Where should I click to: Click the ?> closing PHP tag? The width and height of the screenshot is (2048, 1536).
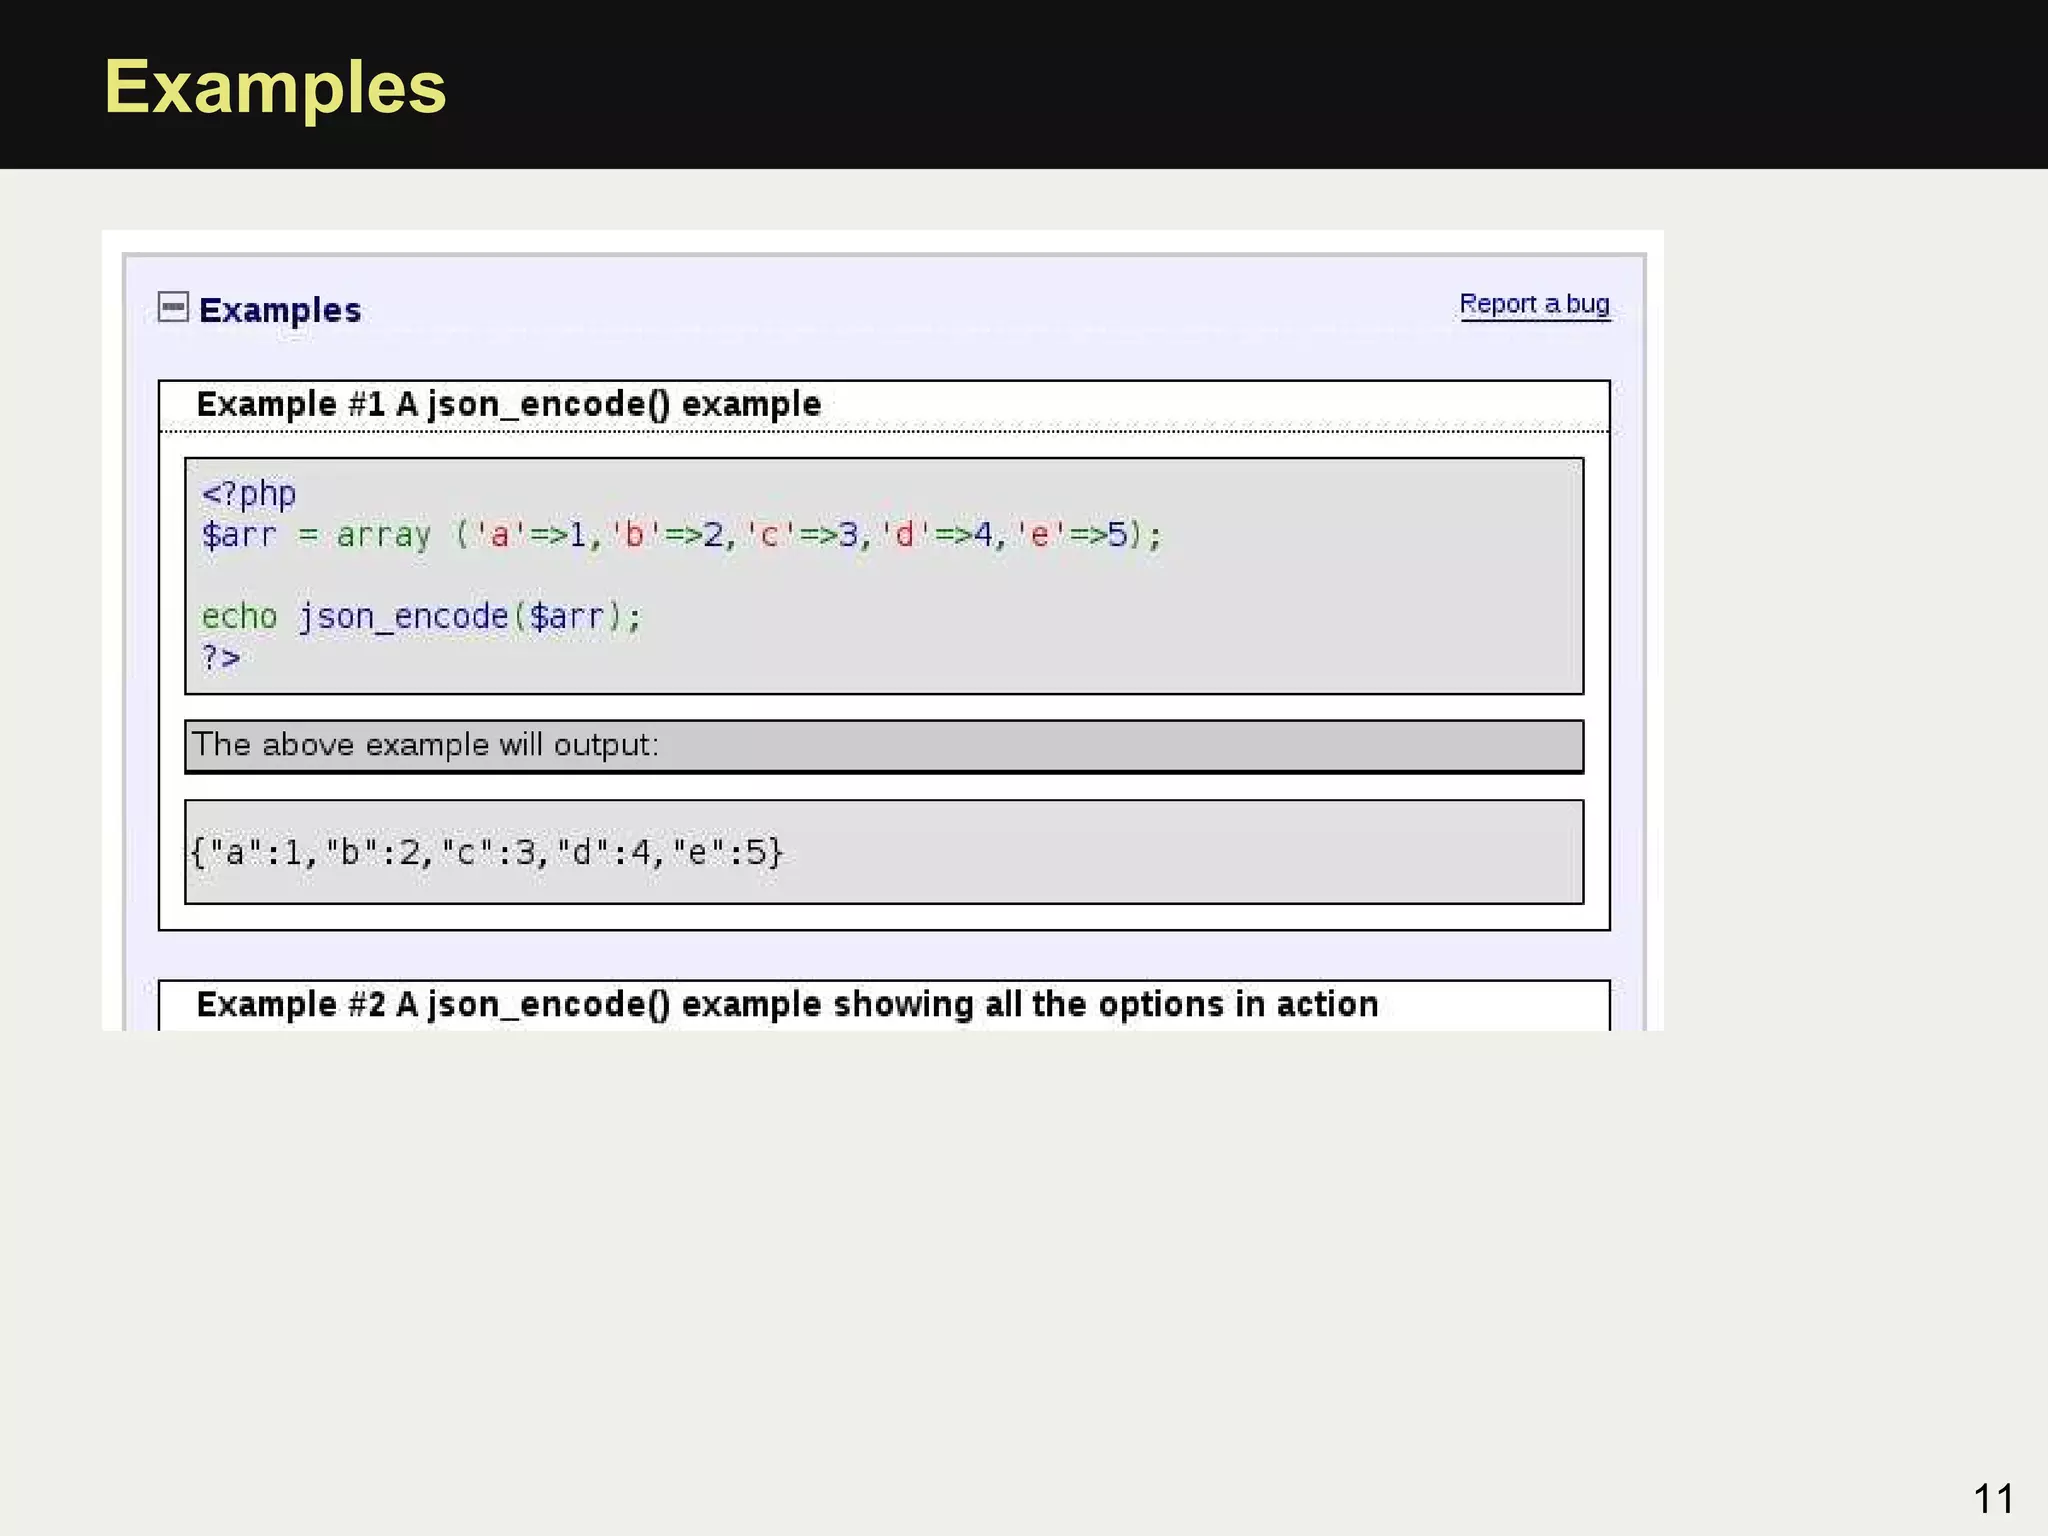(221, 658)
